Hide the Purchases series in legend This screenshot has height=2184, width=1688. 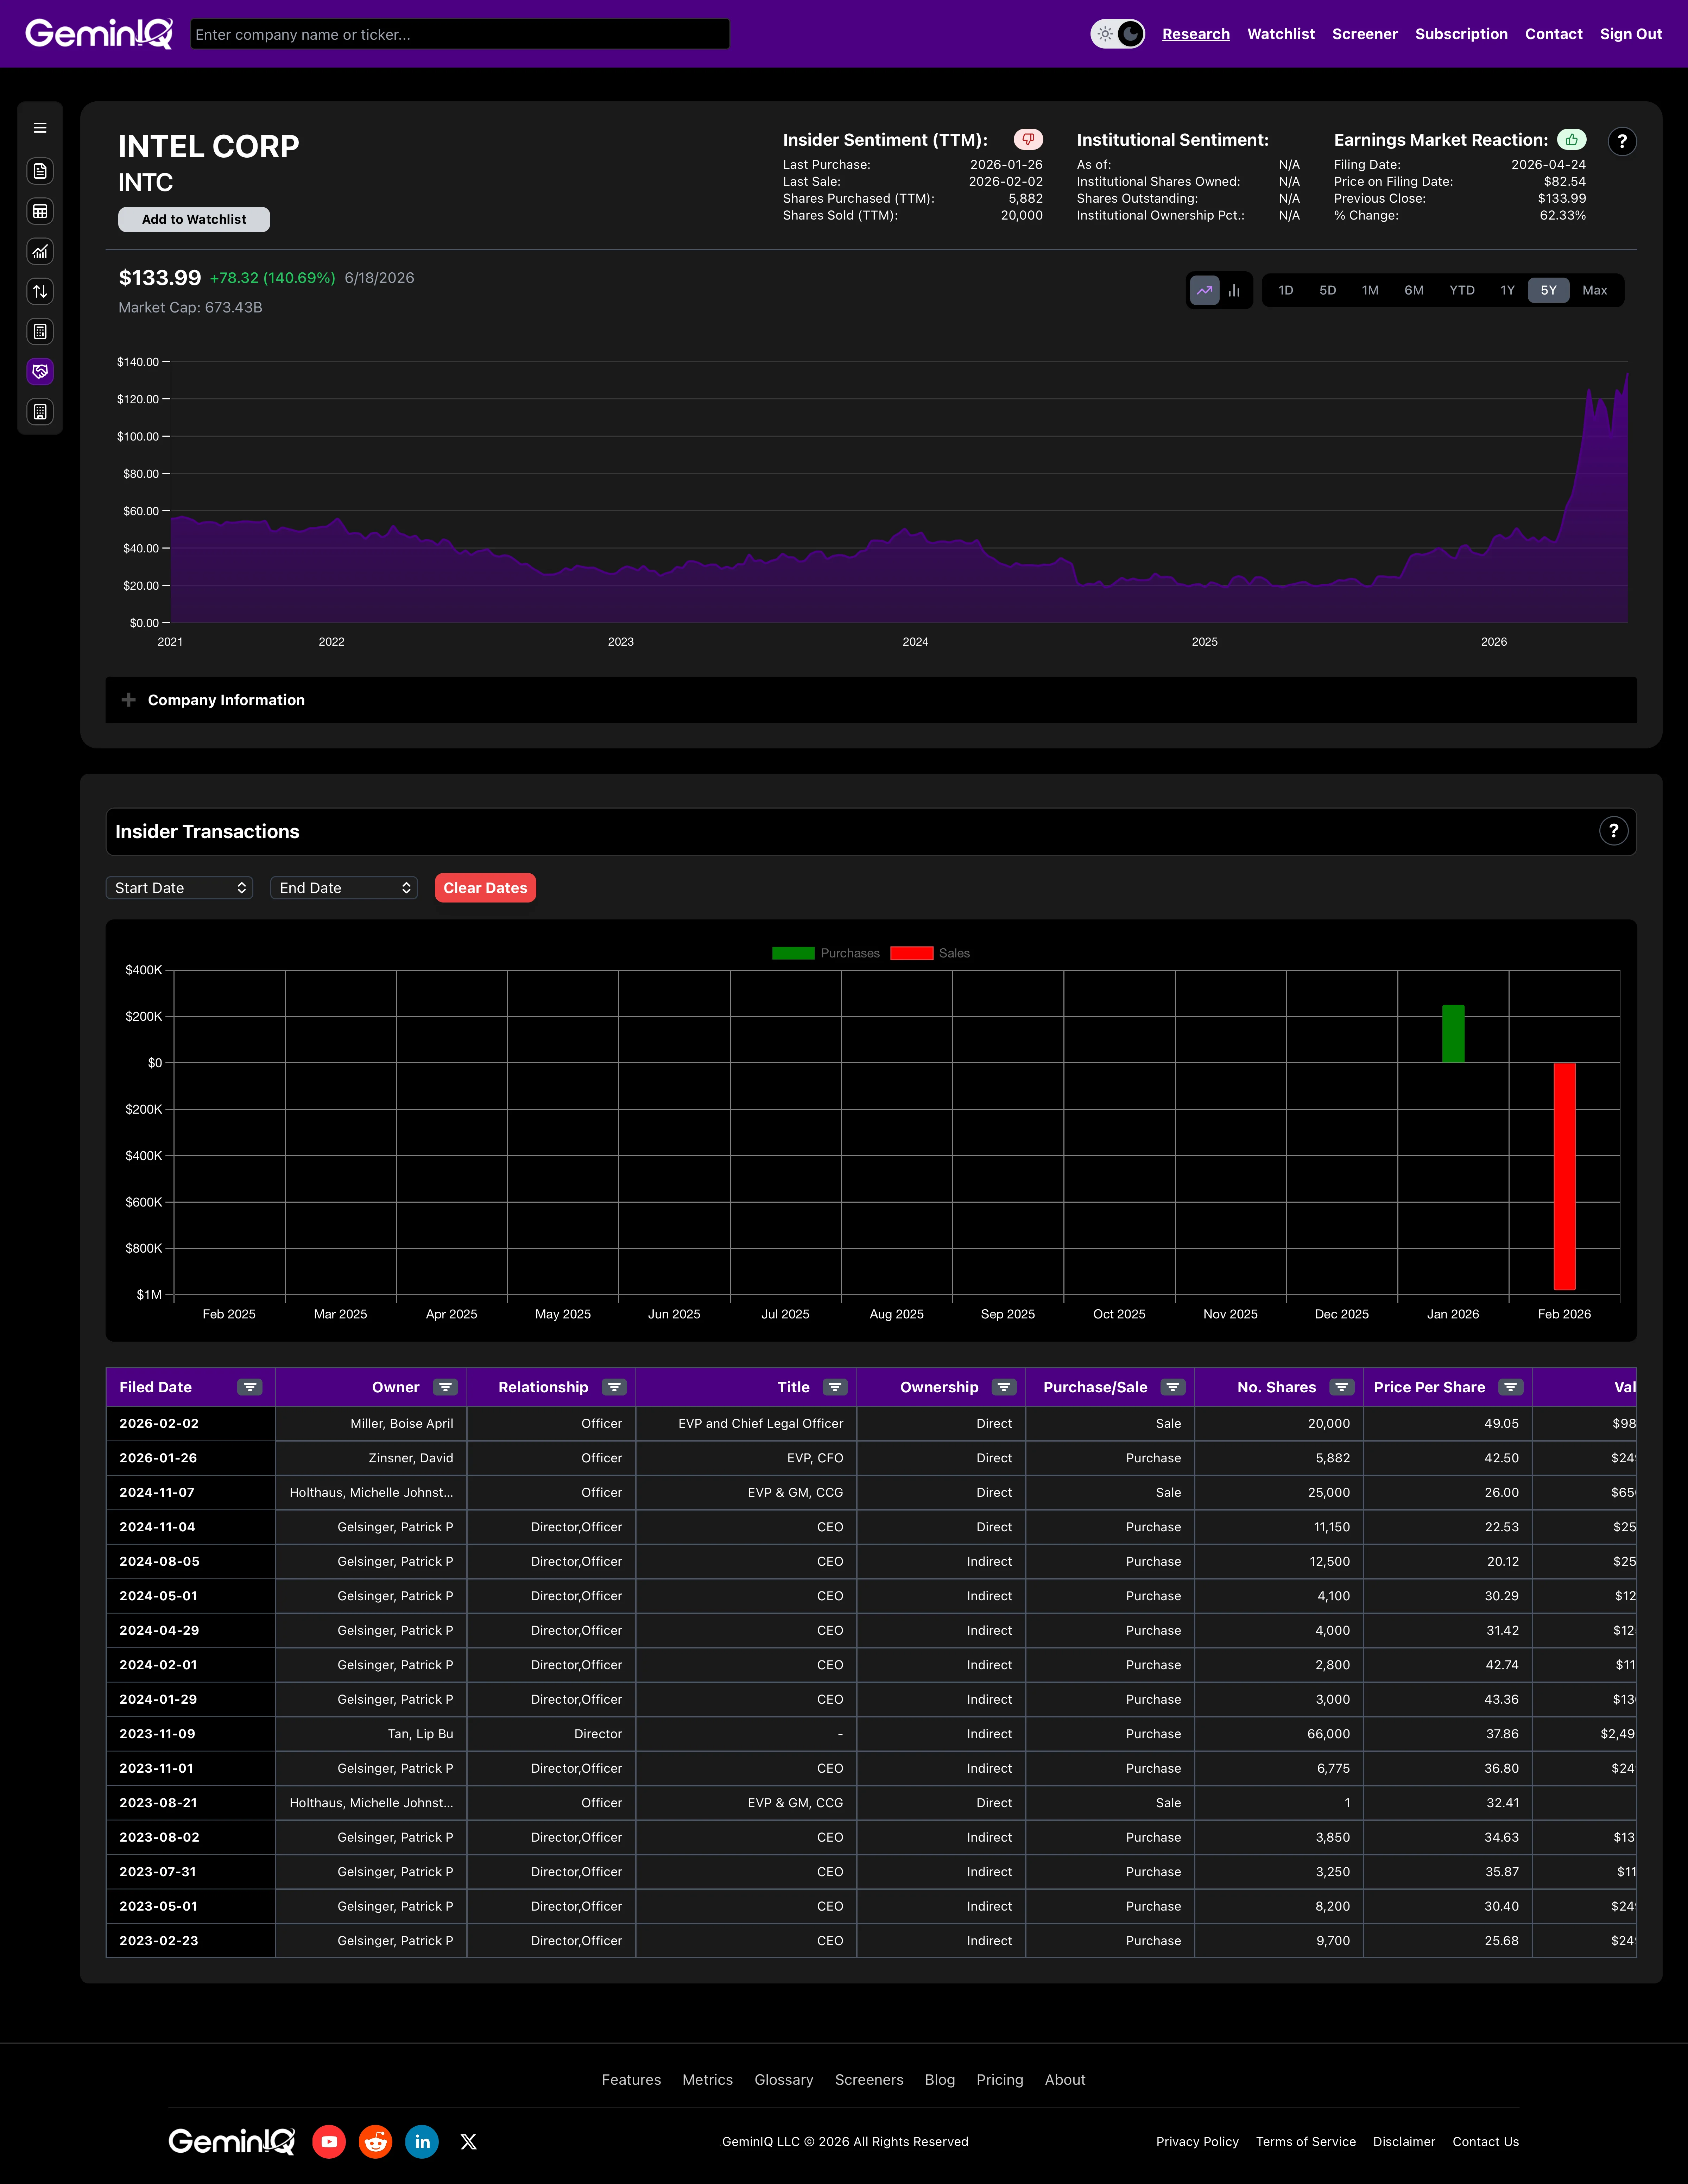coord(826,953)
